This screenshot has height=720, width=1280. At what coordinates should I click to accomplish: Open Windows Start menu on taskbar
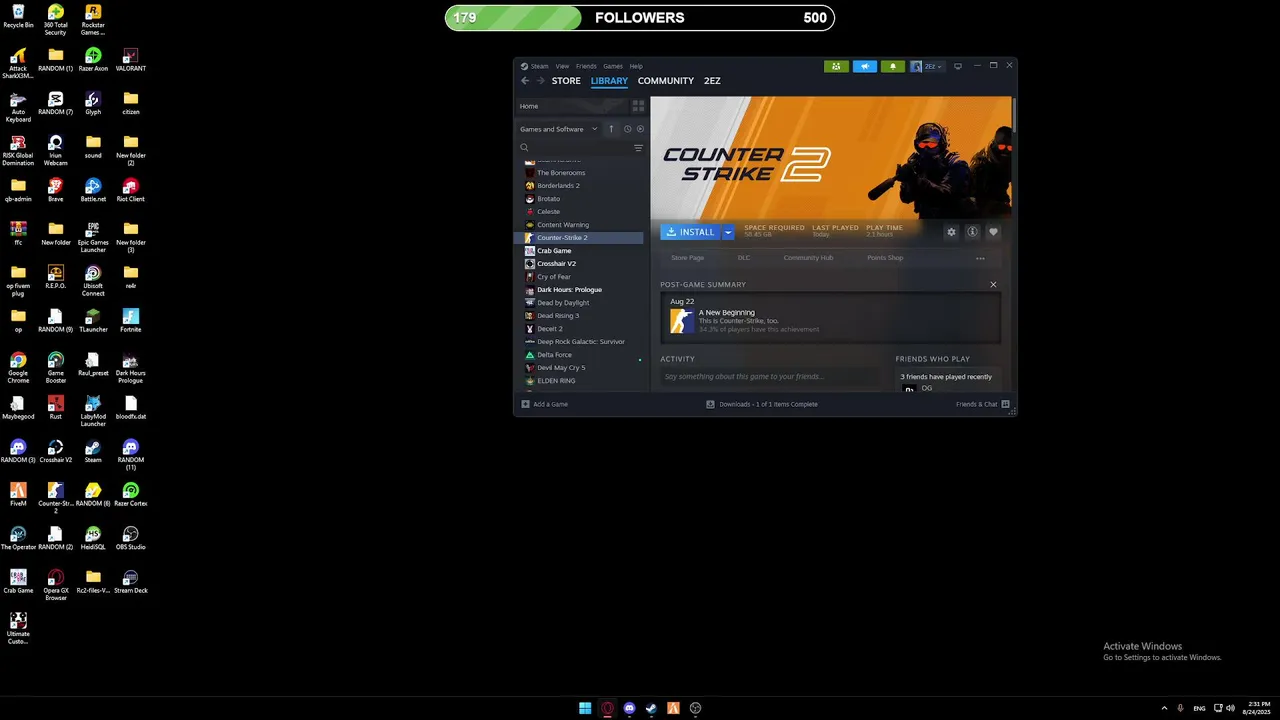click(x=585, y=708)
